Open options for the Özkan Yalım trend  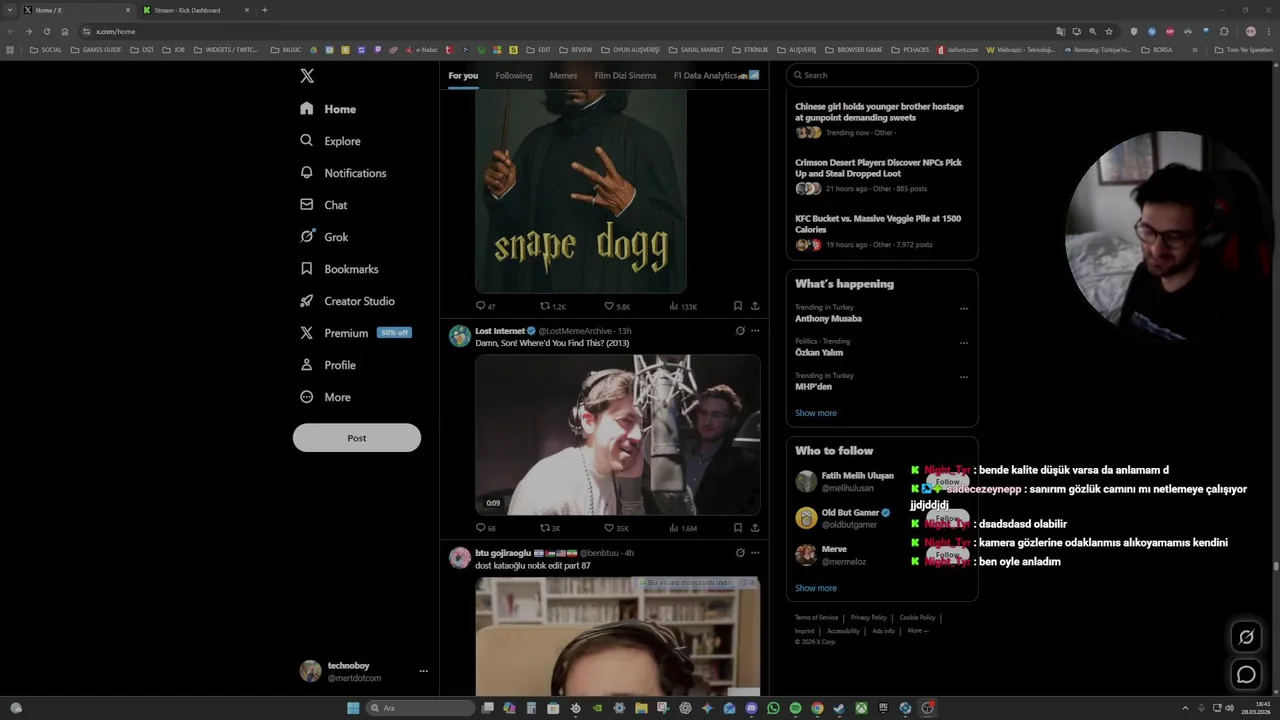pyautogui.click(x=964, y=343)
